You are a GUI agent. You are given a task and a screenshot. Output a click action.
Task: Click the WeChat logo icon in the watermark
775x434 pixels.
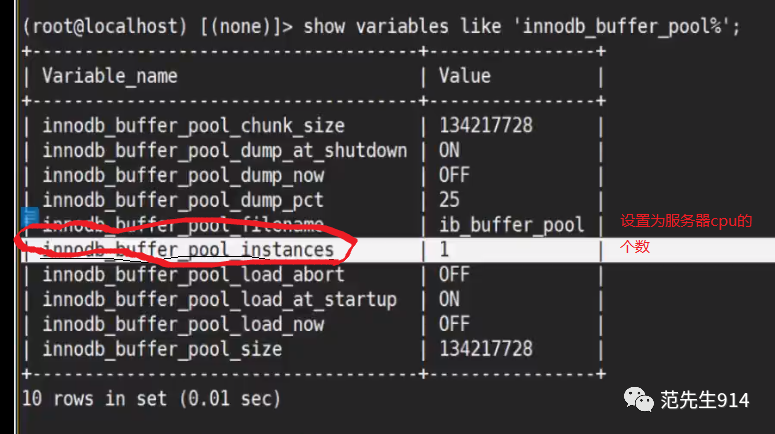click(x=638, y=399)
